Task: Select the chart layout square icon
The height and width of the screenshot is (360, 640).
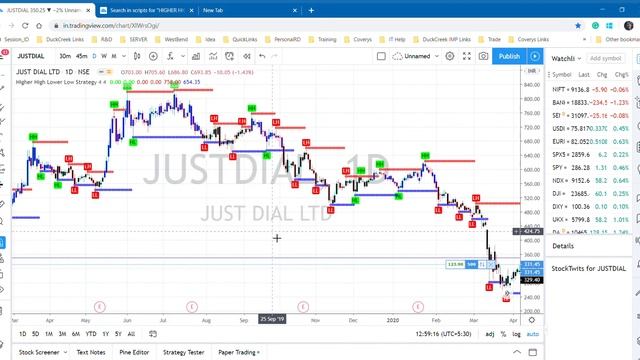Action: [381, 56]
